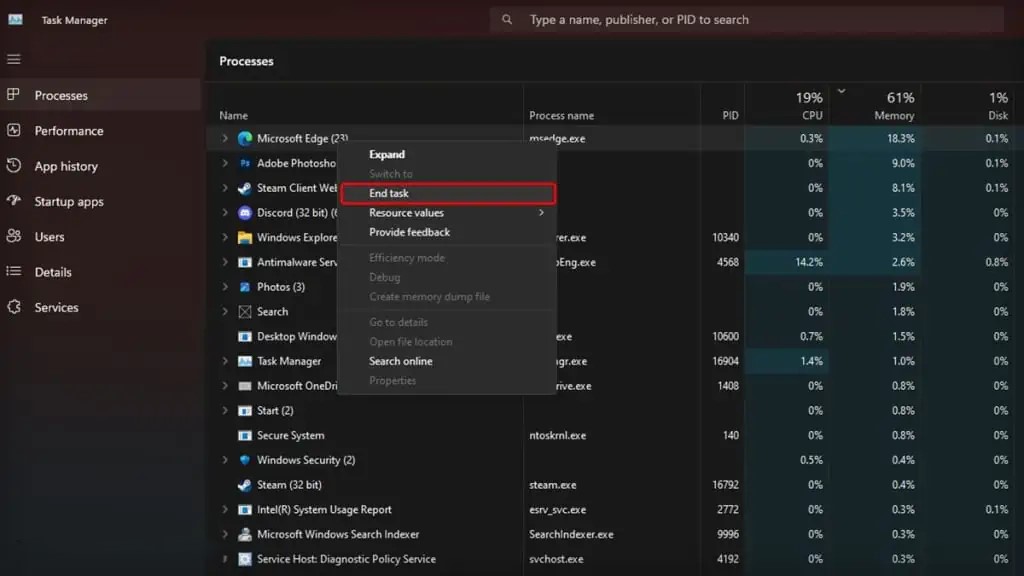Select Provide feedback menu entry

tap(410, 232)
